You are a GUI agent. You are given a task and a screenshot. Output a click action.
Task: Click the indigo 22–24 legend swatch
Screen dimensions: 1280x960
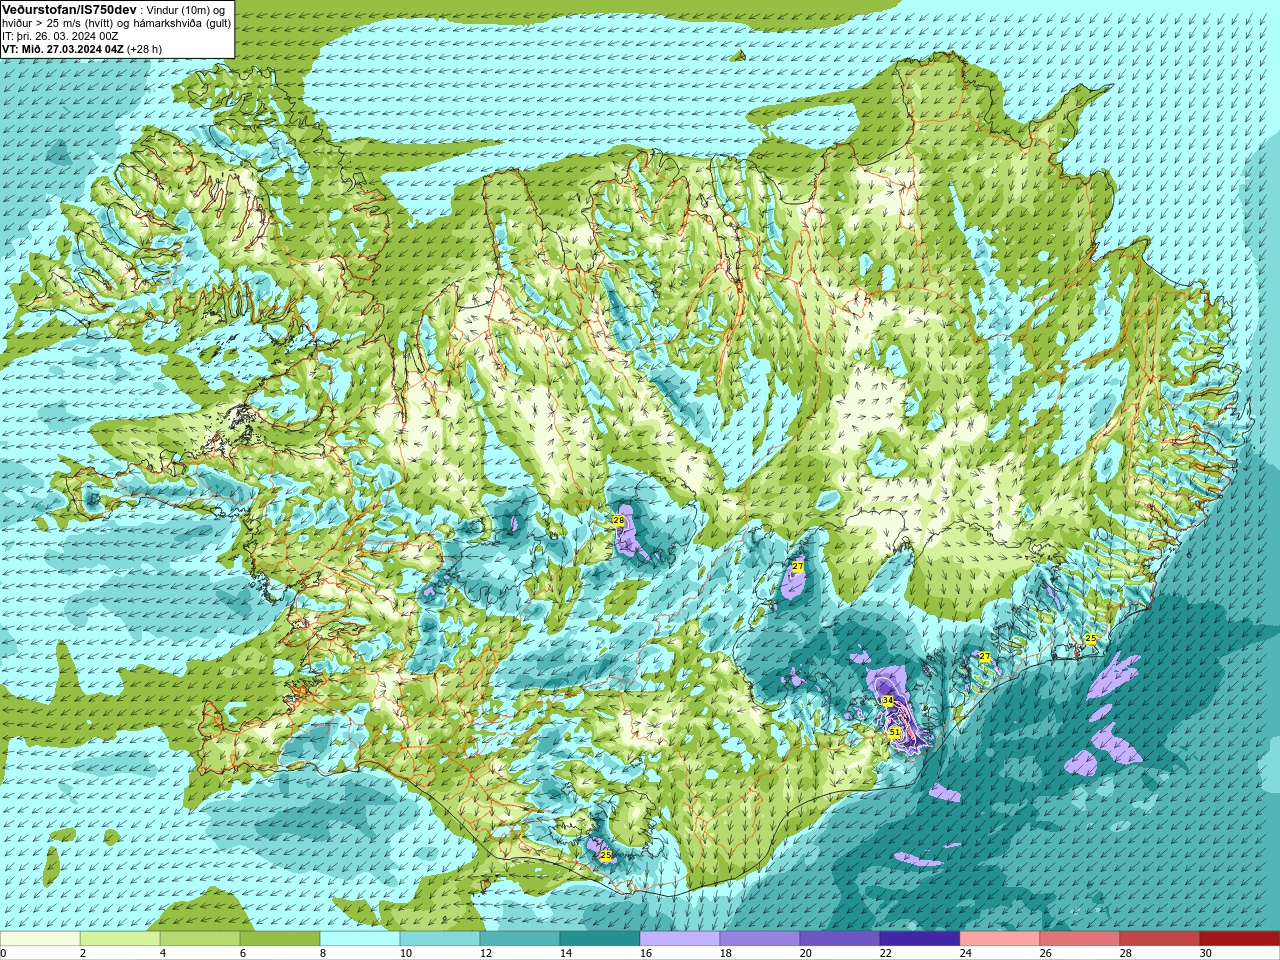(920, 939)
